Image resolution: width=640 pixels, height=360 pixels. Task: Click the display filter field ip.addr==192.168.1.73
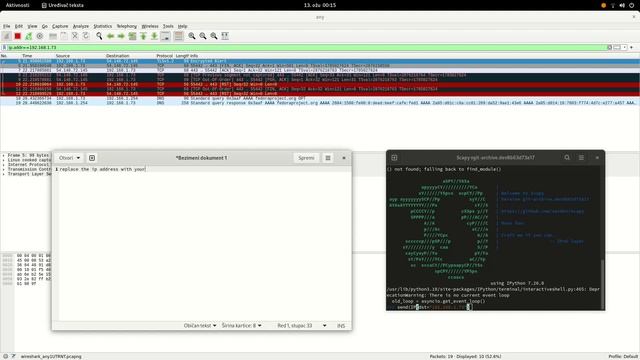[x=306, y=47]
